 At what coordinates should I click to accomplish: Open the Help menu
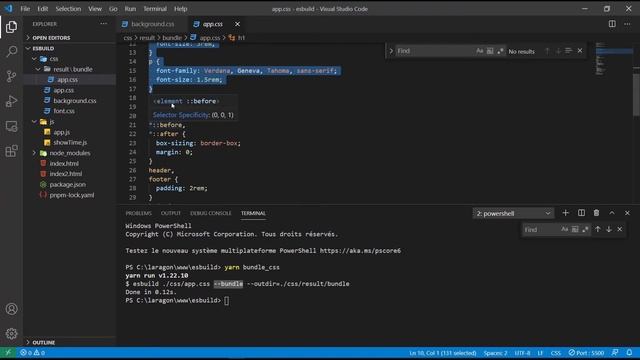click(x=180, y=9)
